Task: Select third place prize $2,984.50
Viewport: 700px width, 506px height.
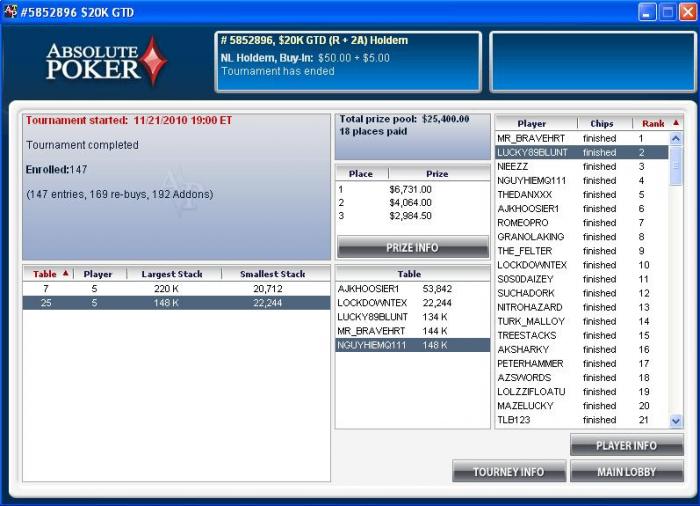Action: pos(412,216)
